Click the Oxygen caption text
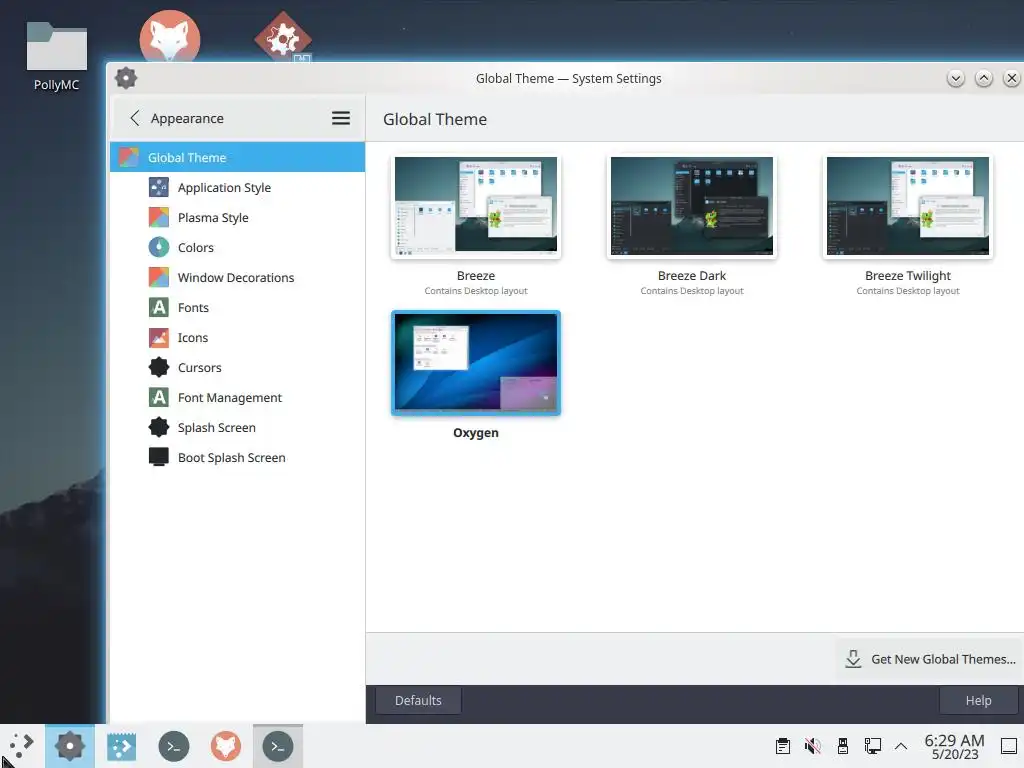The height and width of the screenshot is (768, 1024). point(476,433)
